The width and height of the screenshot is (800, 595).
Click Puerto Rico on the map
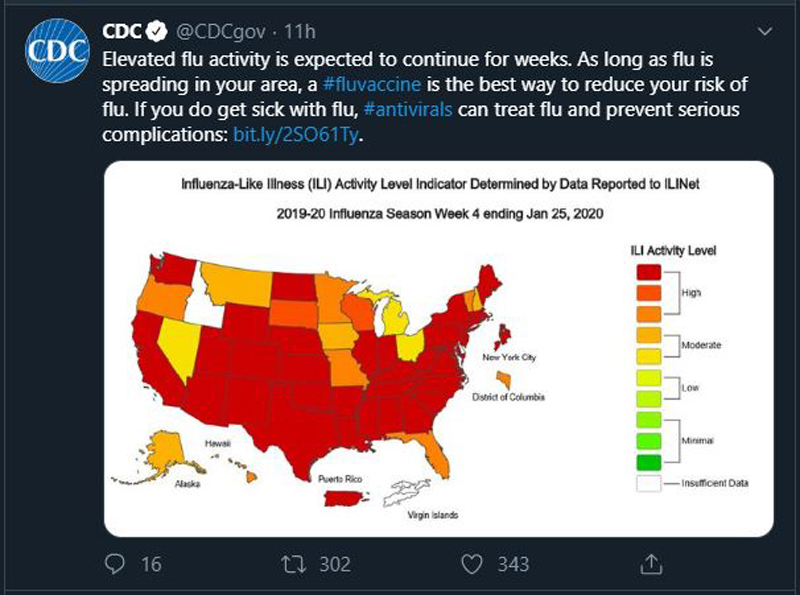(x=343, y=499)
